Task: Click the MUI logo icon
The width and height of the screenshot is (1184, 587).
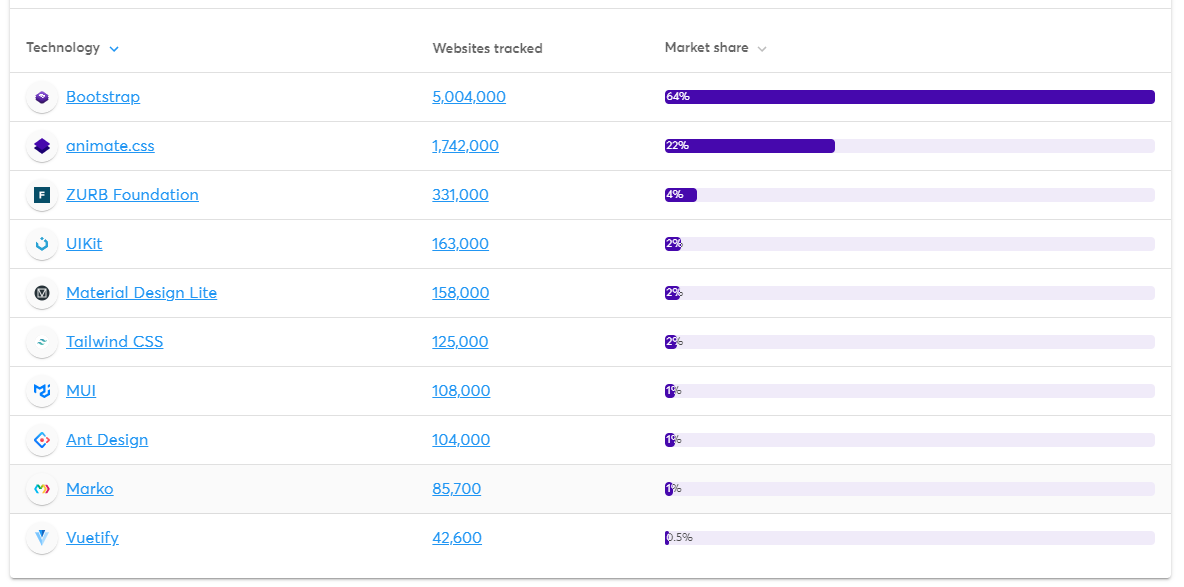Action: click(x=42, y=391)
